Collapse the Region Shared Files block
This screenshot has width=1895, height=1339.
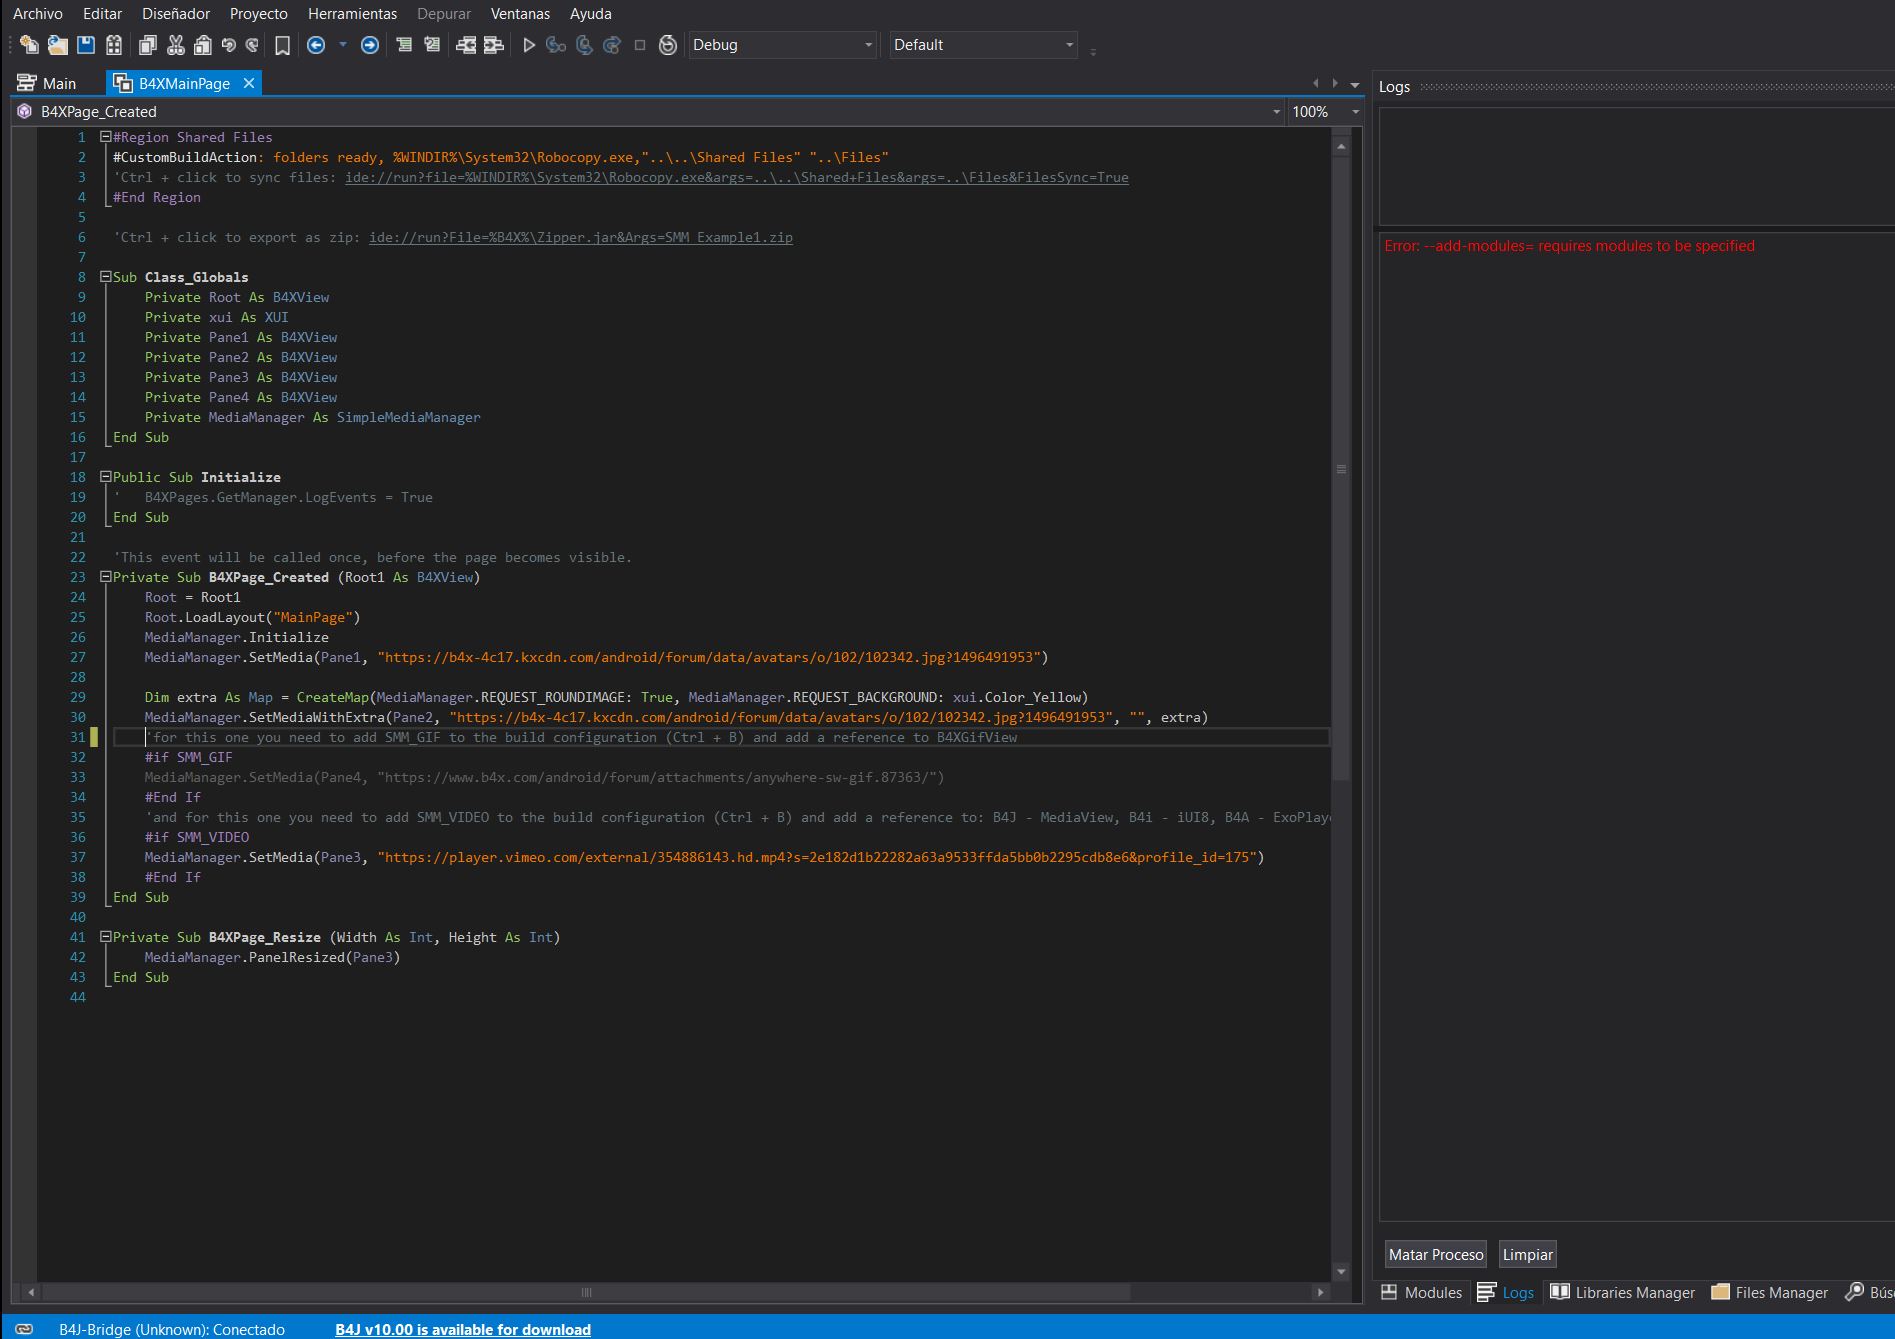[105, 137]
